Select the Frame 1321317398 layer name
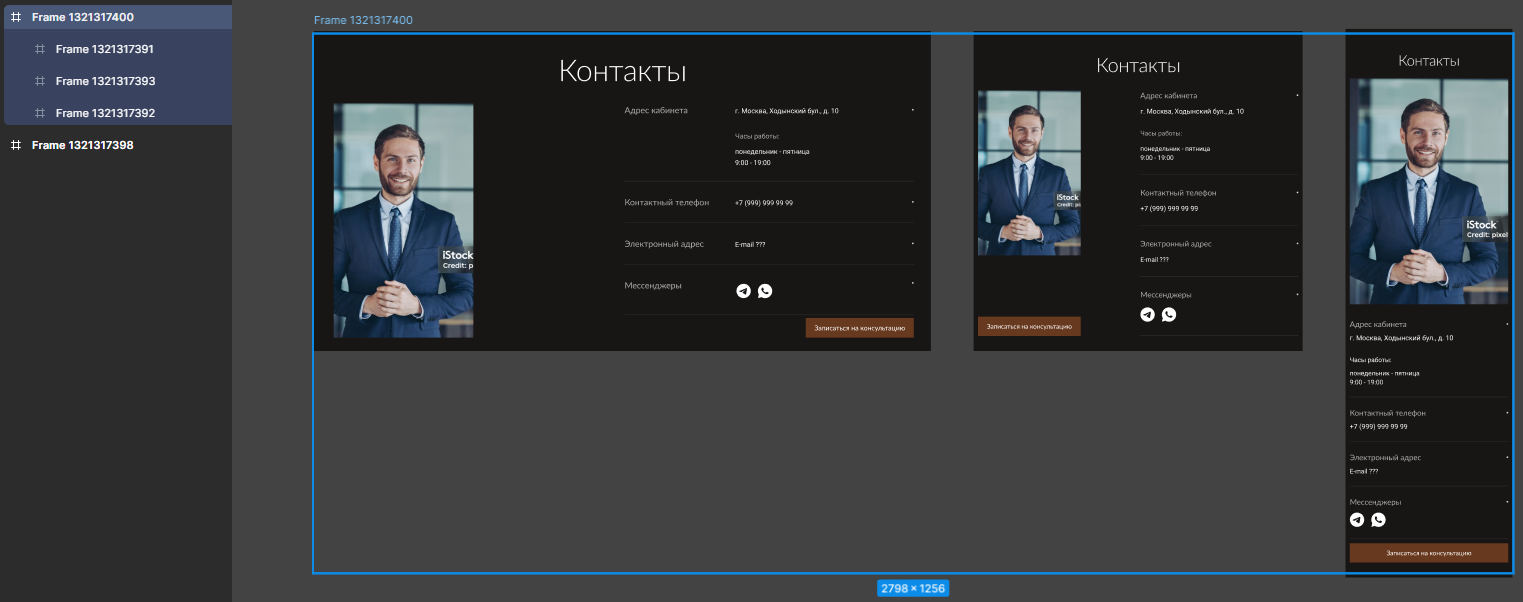1523x602 pixels. click(82, 145)
